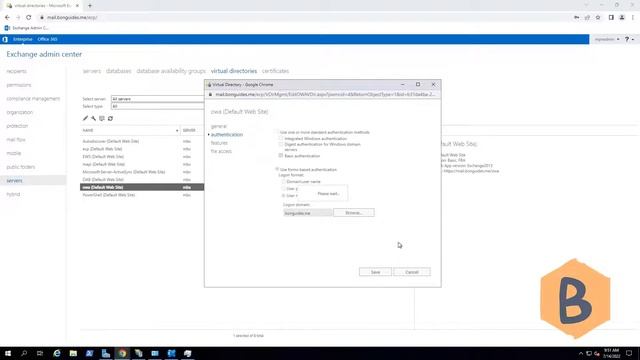Click the side panel icon in Chrome toolbar
The height and width of the screenshot is (360, 640).
tap(611, 18)
